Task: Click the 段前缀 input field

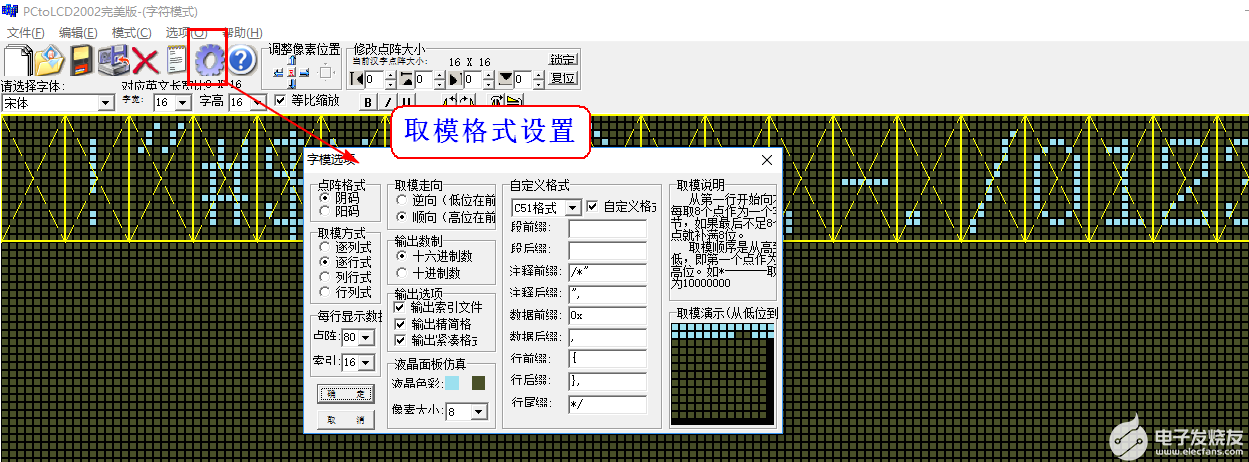Action: click(607, 229)
